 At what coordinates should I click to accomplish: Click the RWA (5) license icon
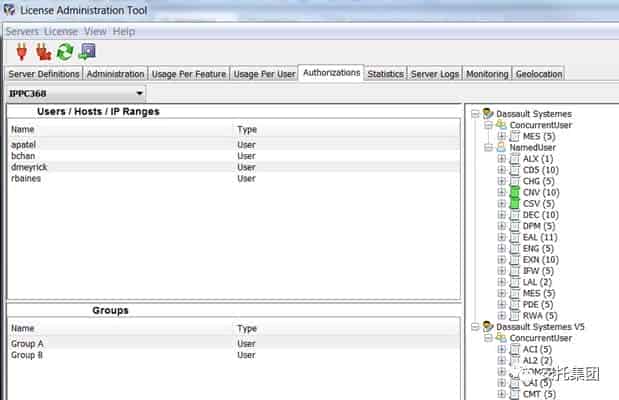tap(515, 315)
